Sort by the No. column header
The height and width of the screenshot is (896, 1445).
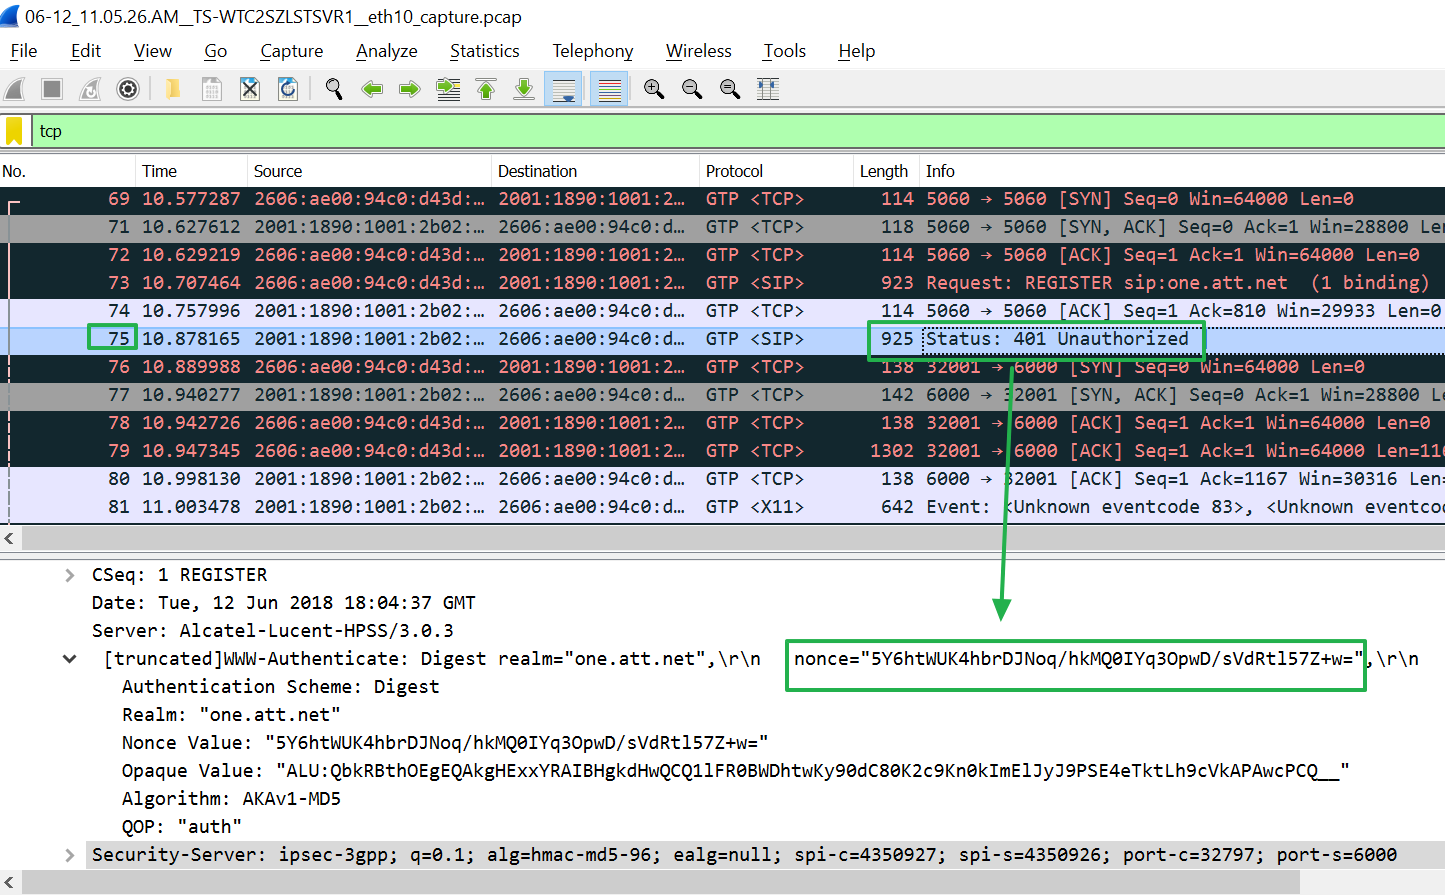coord(68,171)
